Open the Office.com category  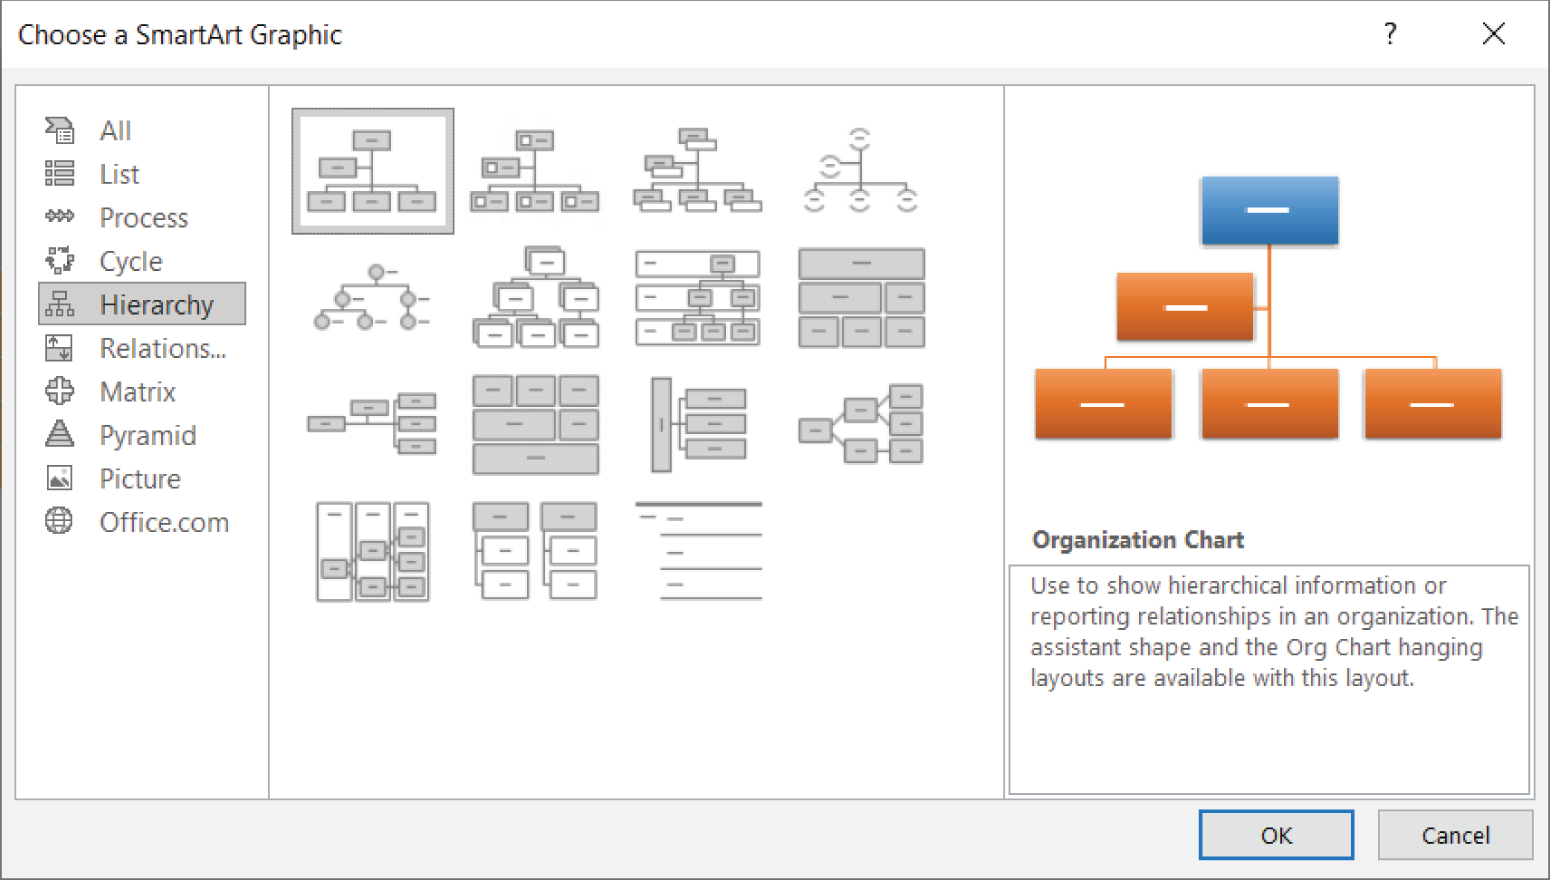(142, 522)
